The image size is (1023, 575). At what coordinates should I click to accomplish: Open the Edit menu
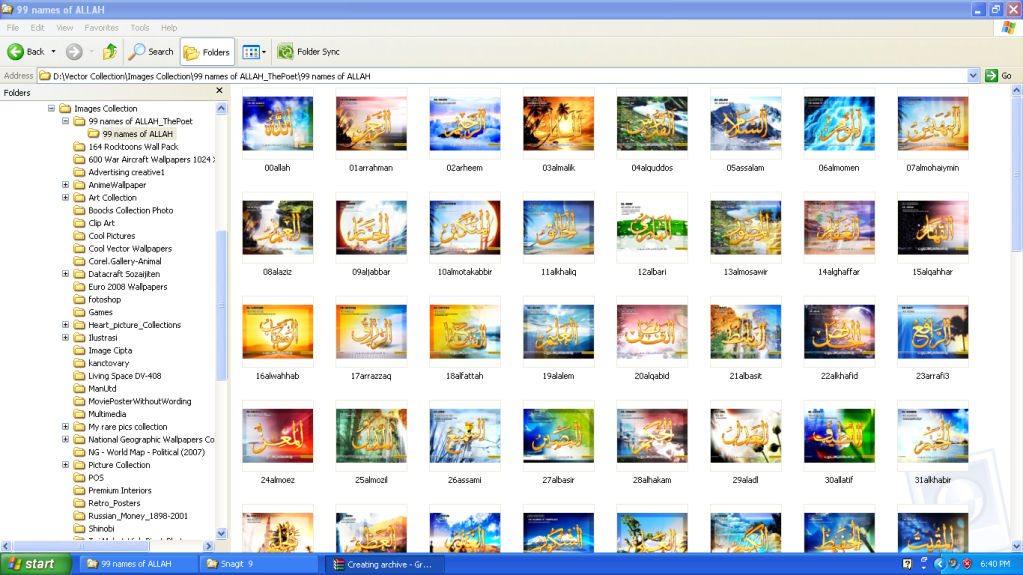(x=37, y=27)
